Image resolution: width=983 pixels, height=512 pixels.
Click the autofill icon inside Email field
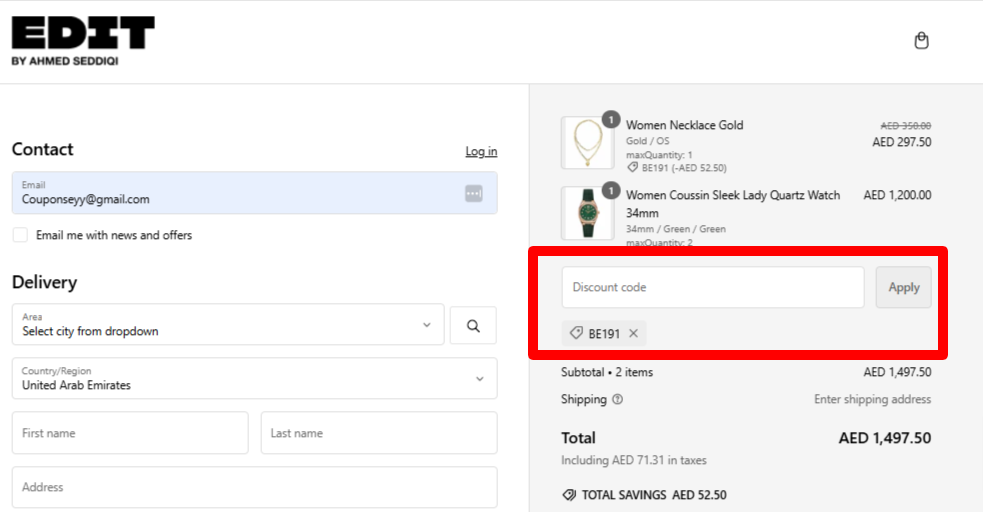tap(473, 193)
